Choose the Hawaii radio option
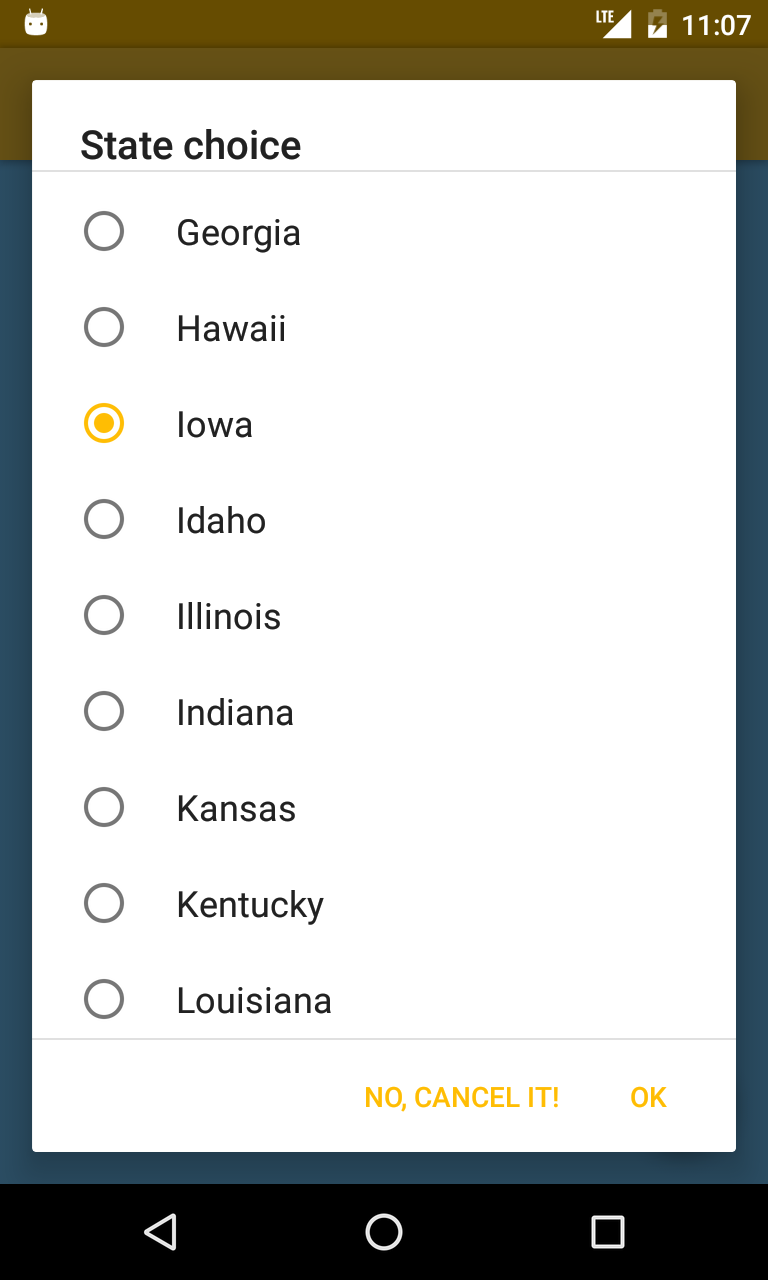This screenshot has height=1280, width=768. (104, 328)
